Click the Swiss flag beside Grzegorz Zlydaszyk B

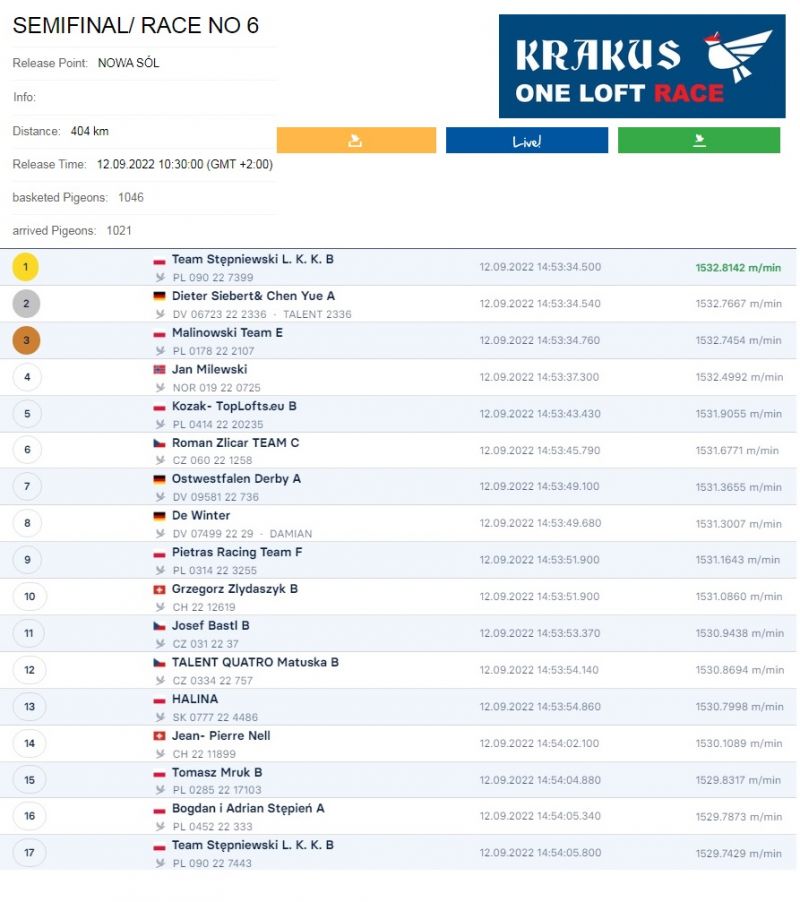pos(159,590)
